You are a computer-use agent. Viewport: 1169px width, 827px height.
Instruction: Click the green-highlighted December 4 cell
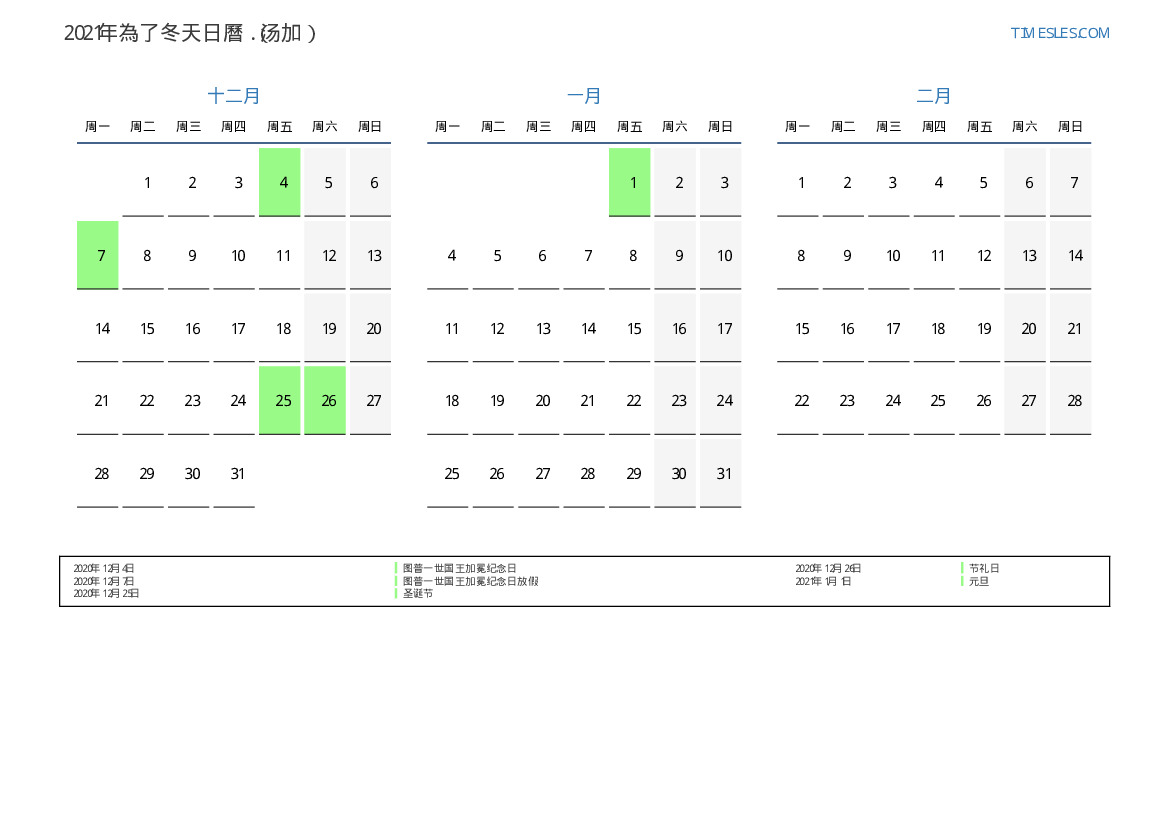280,182
